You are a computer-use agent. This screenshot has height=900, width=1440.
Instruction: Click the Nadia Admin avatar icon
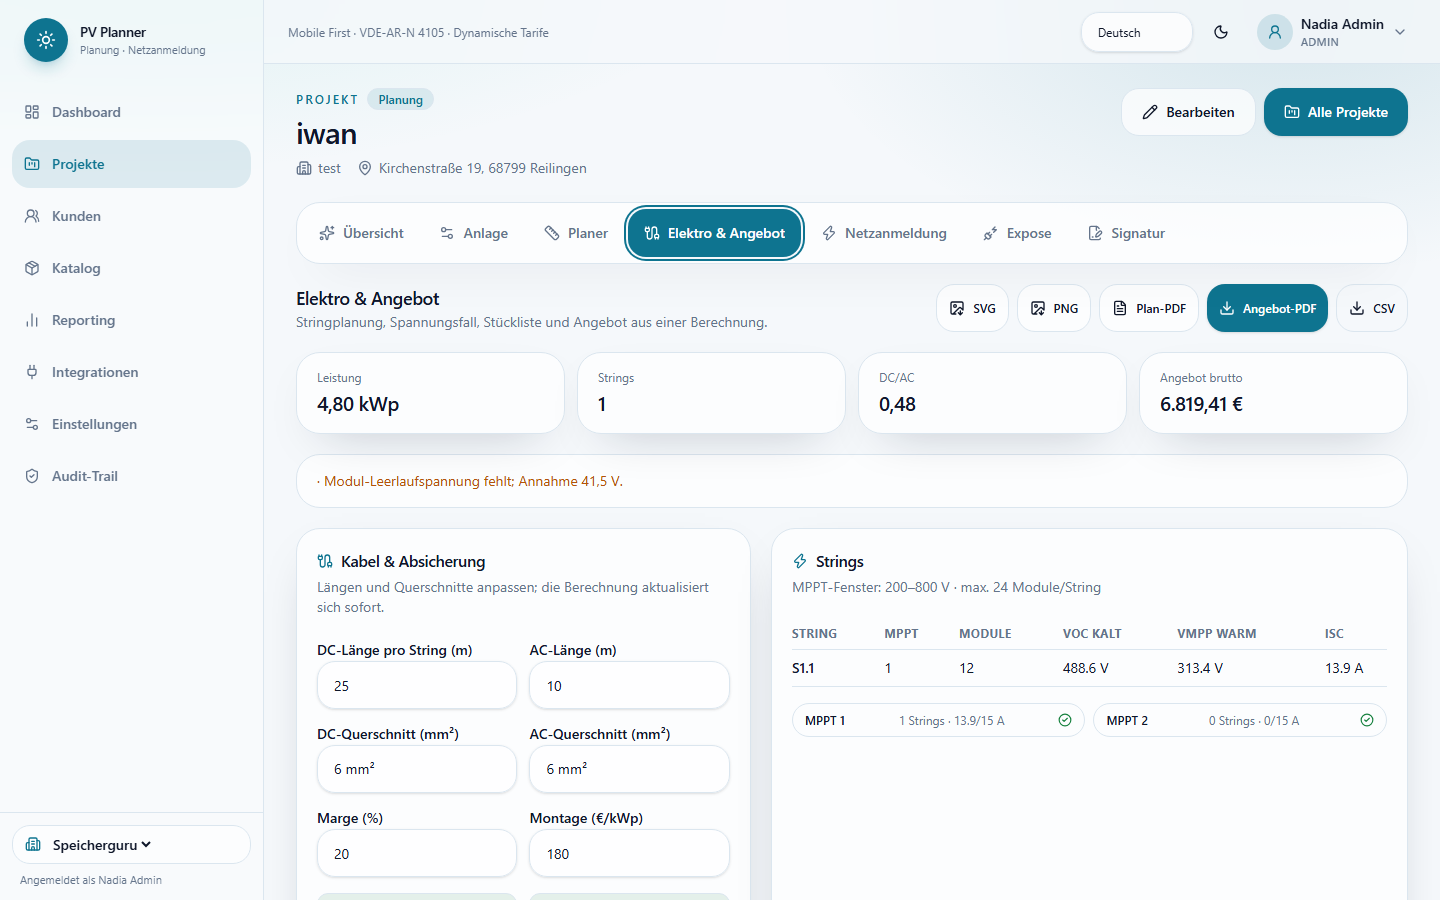[x=1275, y=32]
